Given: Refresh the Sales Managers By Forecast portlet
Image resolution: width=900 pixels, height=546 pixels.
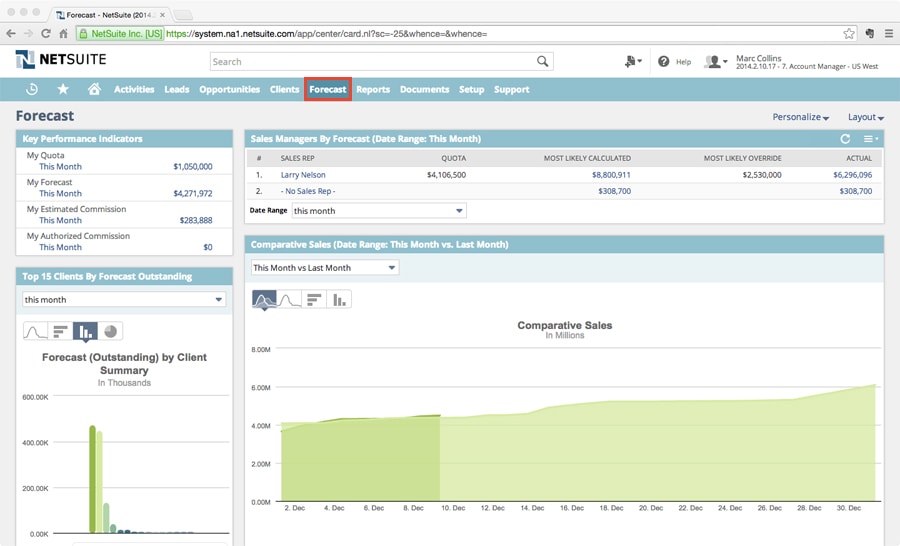Looking at the screenshot, I should point(845,139).
